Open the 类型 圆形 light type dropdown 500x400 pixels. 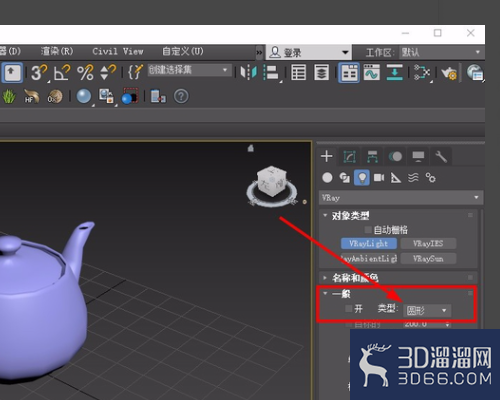point(427,310)
